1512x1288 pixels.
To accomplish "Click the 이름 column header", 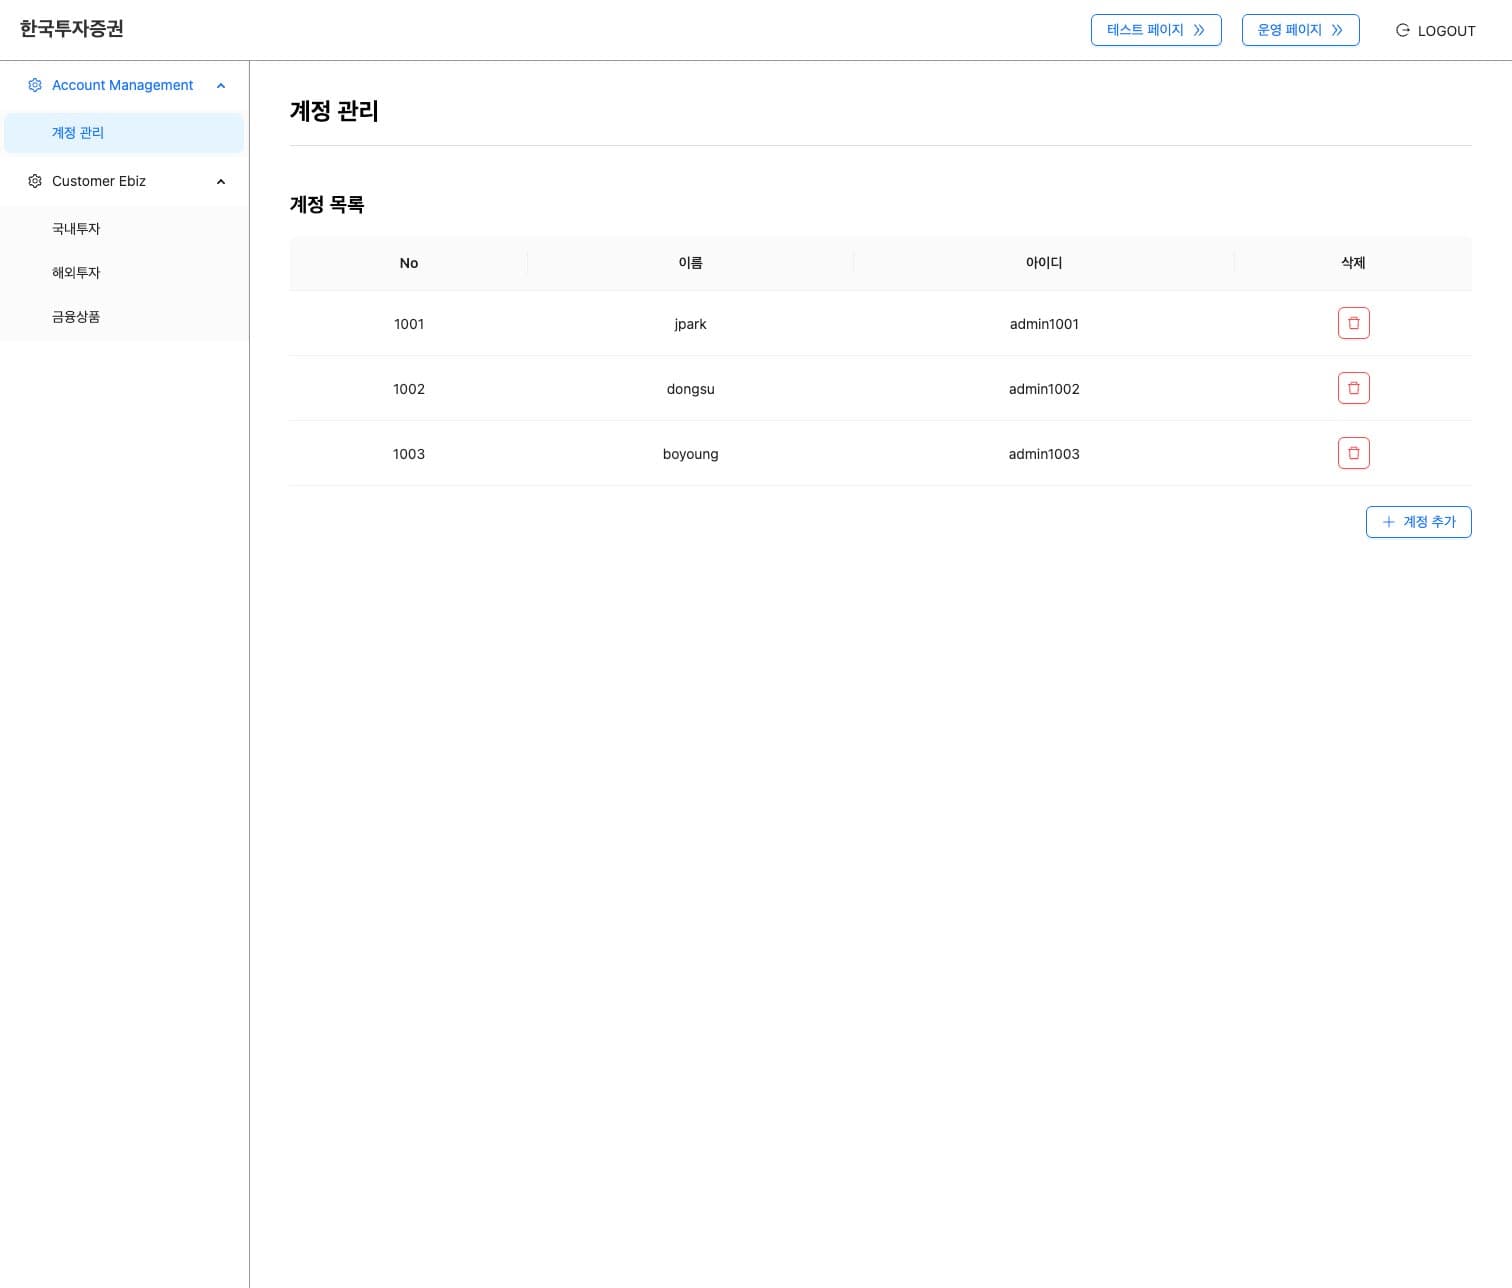I will [690, 263].
